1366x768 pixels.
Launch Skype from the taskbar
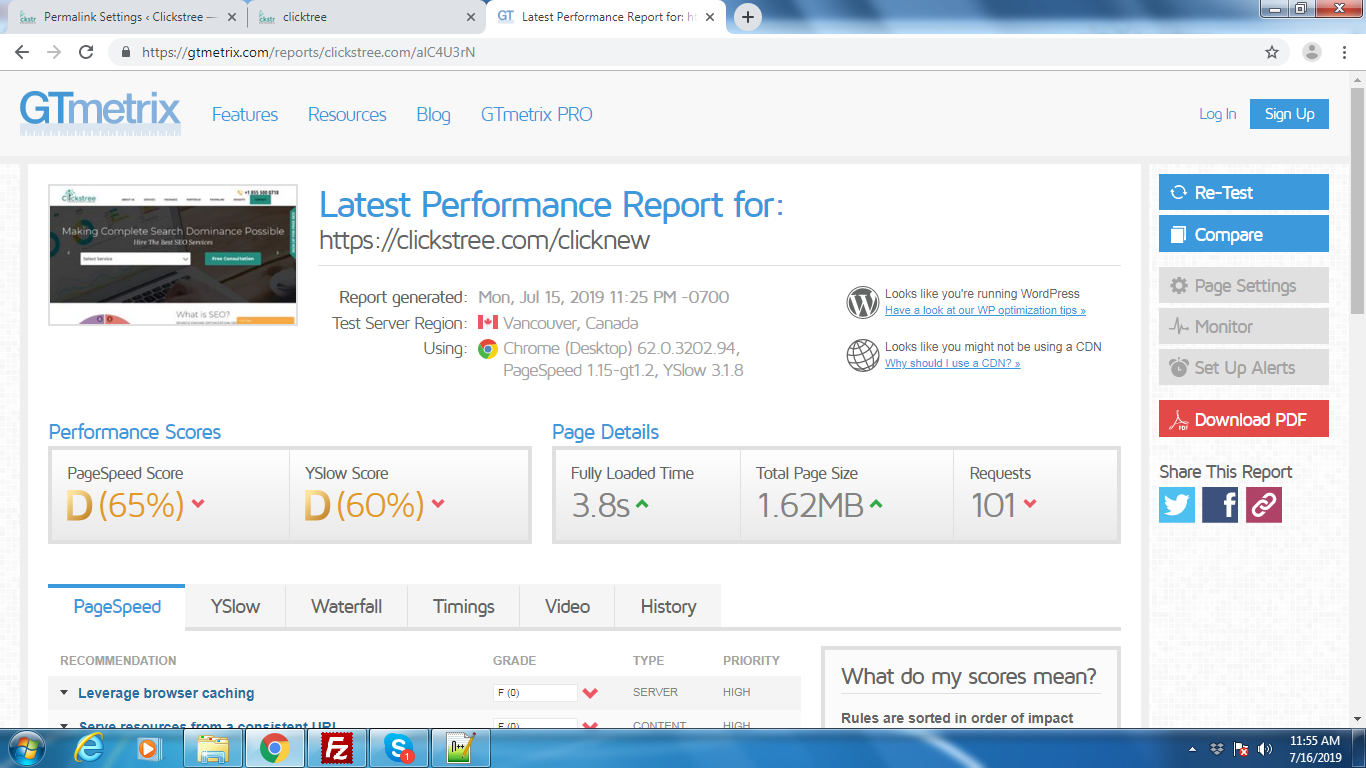[x=399, y=747]
